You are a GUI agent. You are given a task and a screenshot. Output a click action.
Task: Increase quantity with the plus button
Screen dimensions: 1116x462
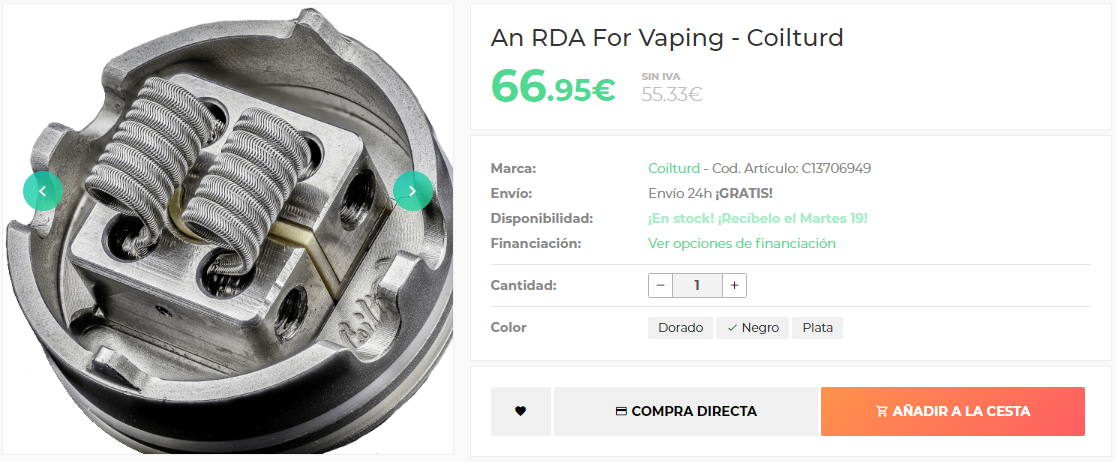click(735, 285)
